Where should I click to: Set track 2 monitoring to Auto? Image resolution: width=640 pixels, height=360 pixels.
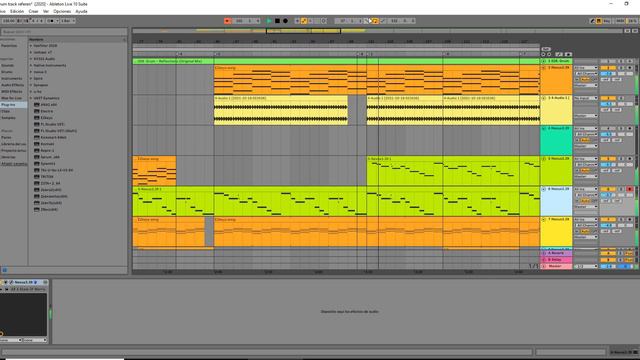click(585, 79)
